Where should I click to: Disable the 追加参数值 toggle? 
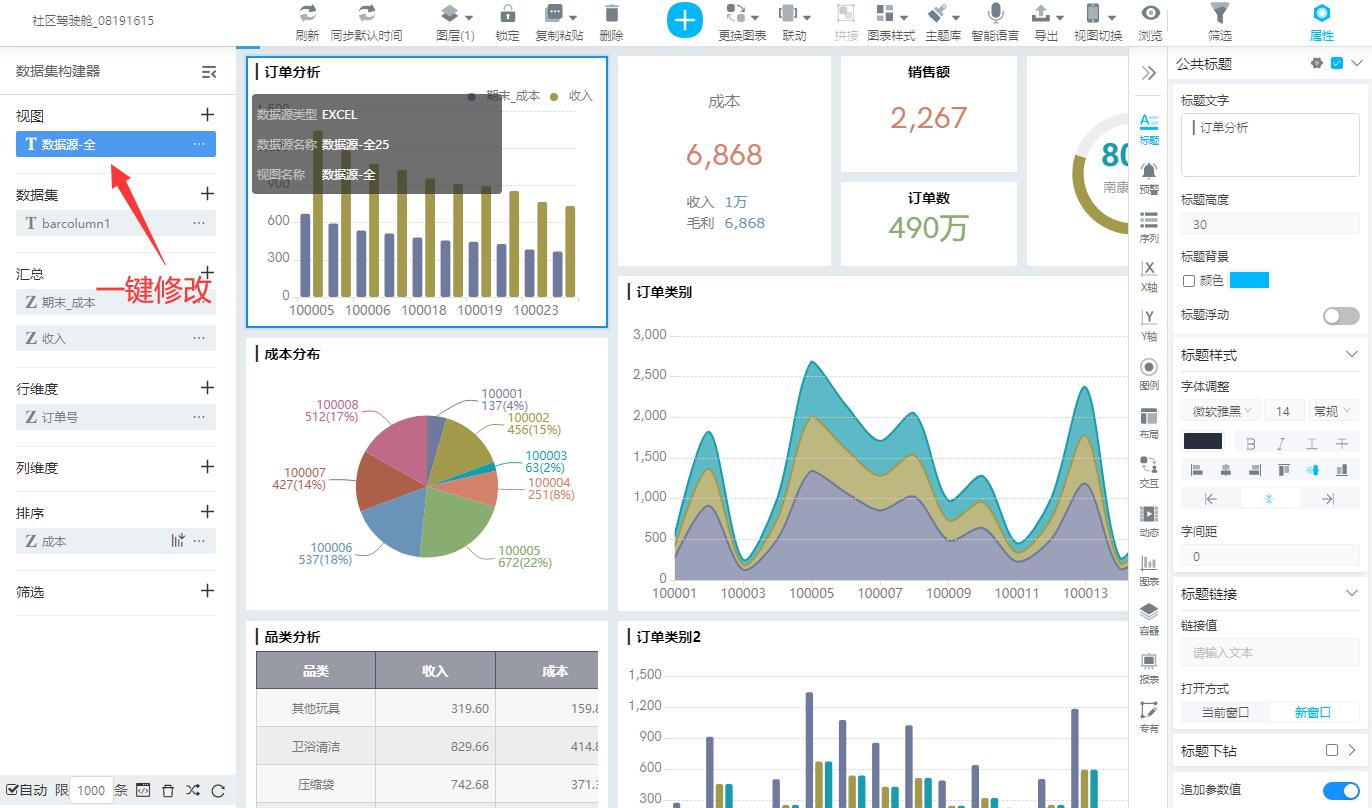pyautogui.click(x=1340, y=791)
